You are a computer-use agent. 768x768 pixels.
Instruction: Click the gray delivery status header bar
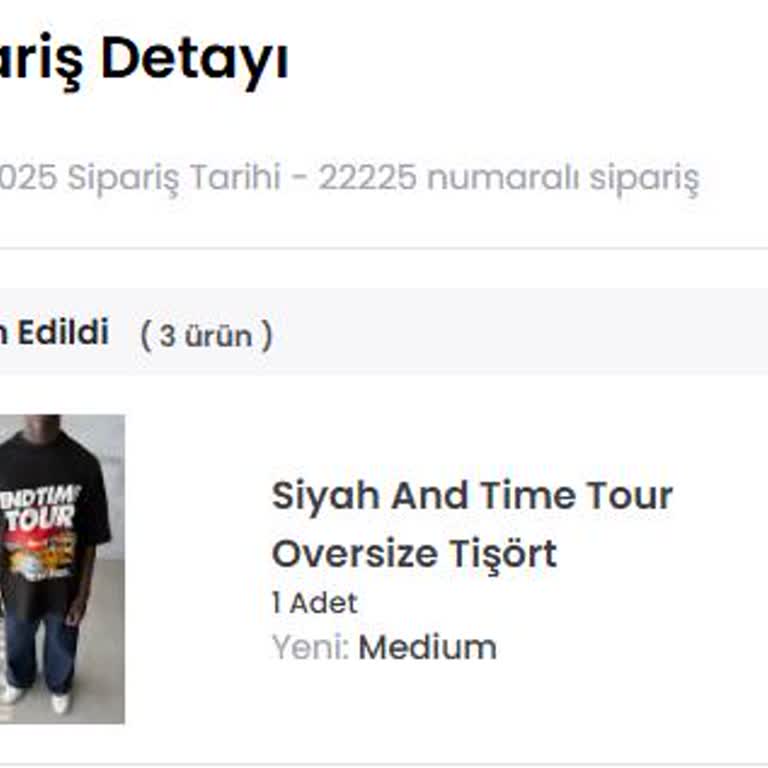point(384,332)
